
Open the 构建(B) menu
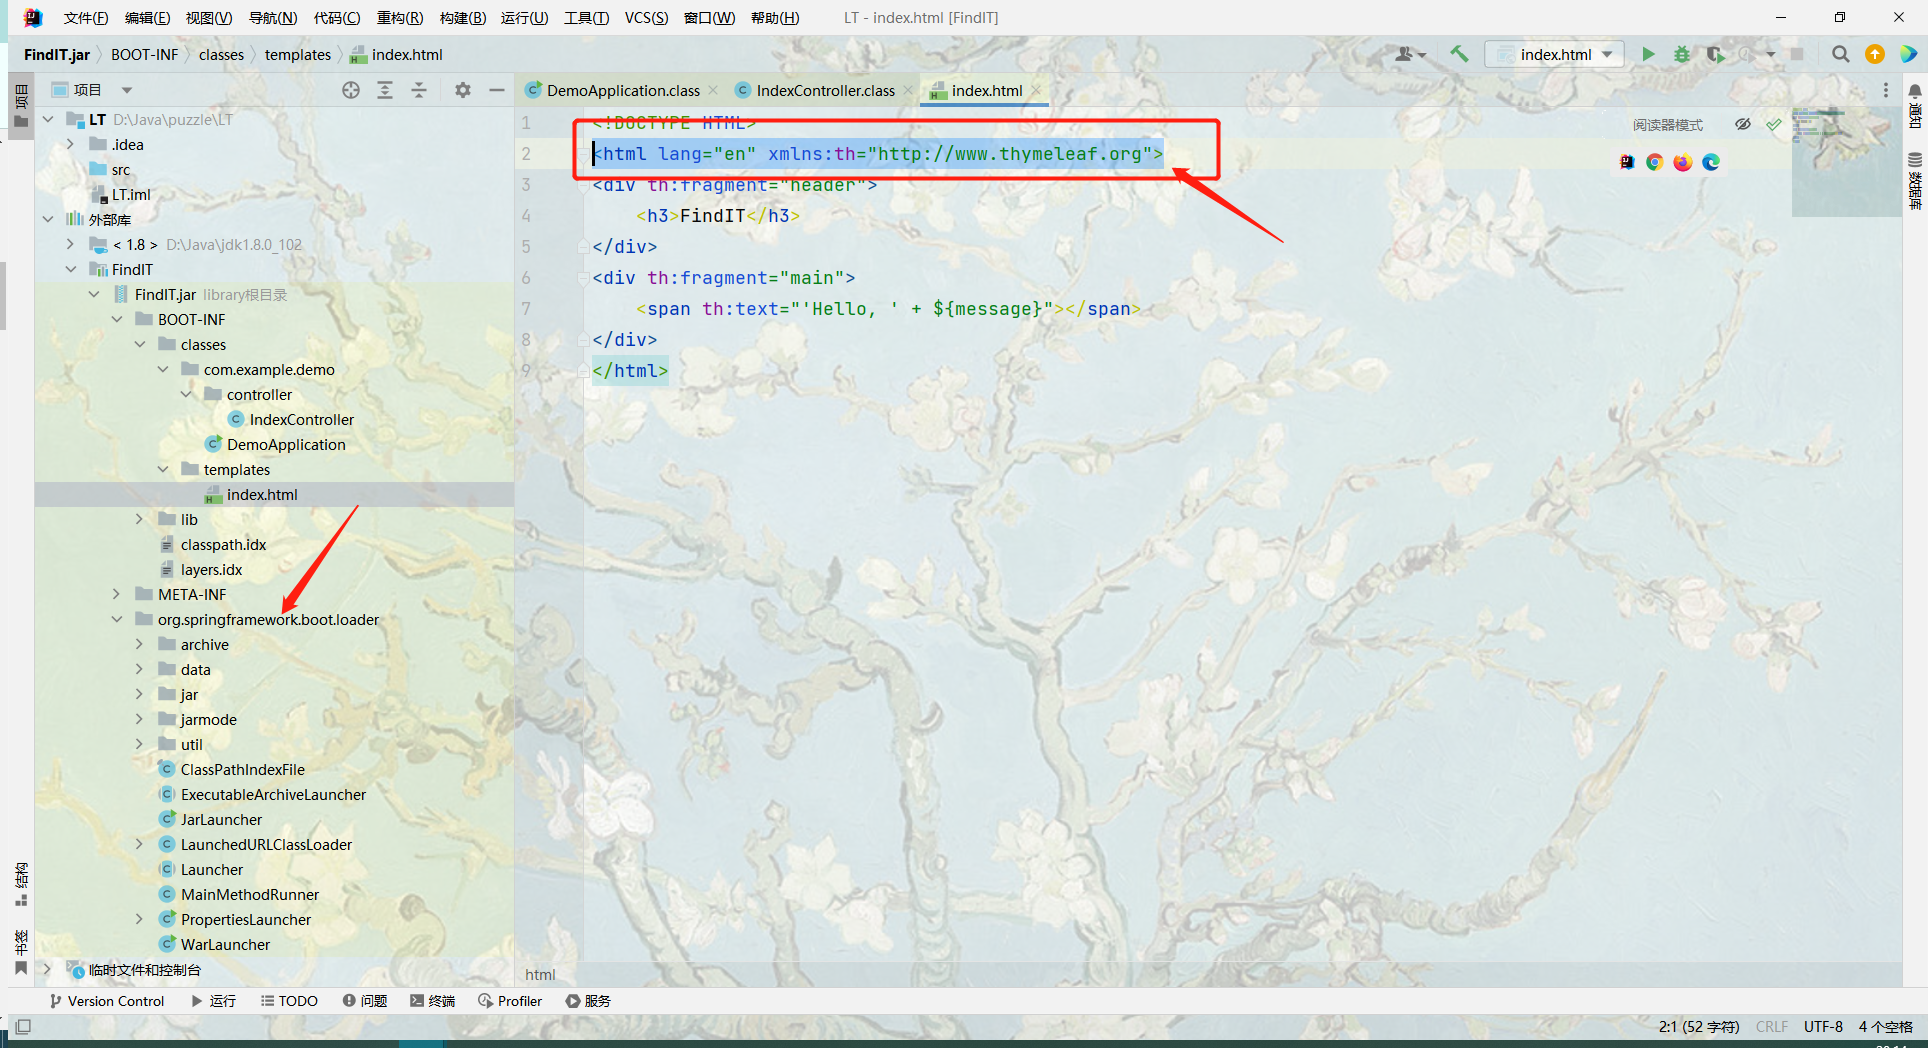coord(463,18)
